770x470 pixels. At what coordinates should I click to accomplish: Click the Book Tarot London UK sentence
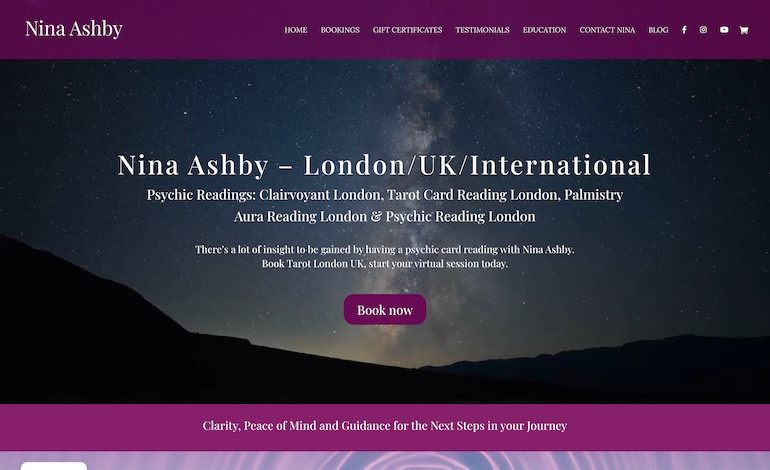click(x=385, y=264)
